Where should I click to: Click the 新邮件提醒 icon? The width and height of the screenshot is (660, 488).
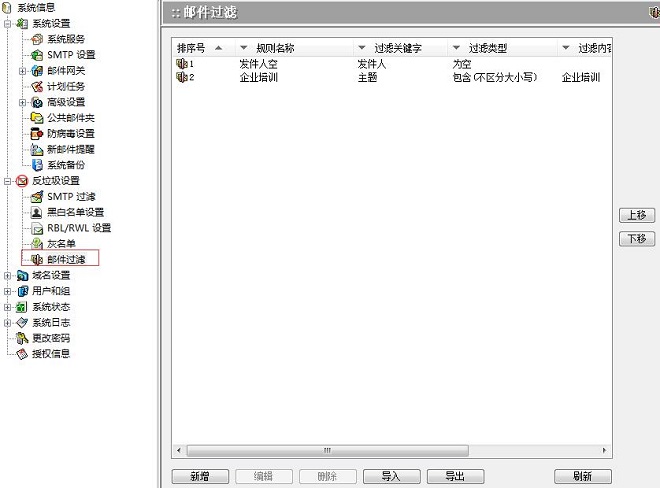pos(37,149)
